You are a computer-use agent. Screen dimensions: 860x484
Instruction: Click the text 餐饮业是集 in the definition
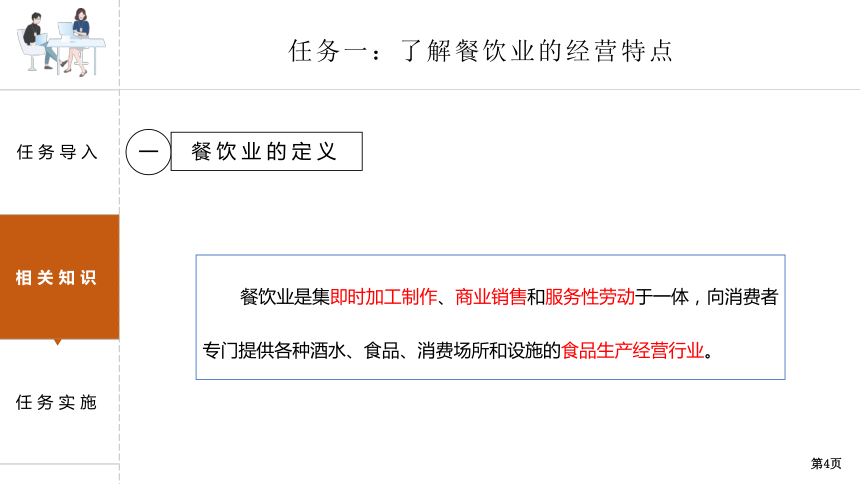point(285,297)
